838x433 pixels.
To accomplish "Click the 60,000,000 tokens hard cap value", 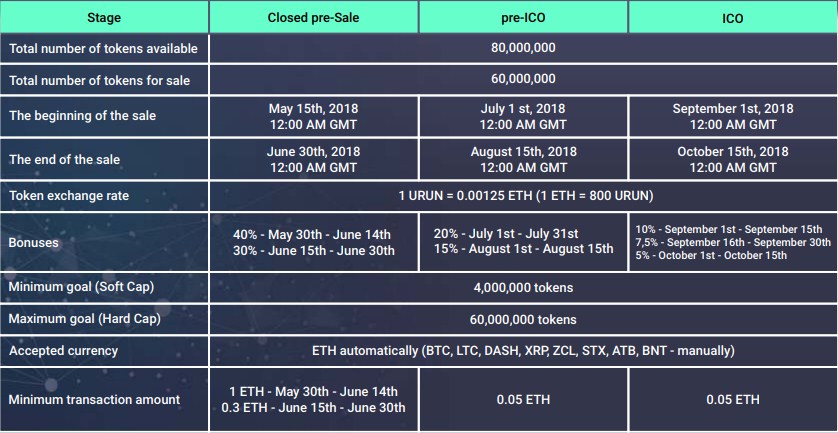I will pos(523,320).
